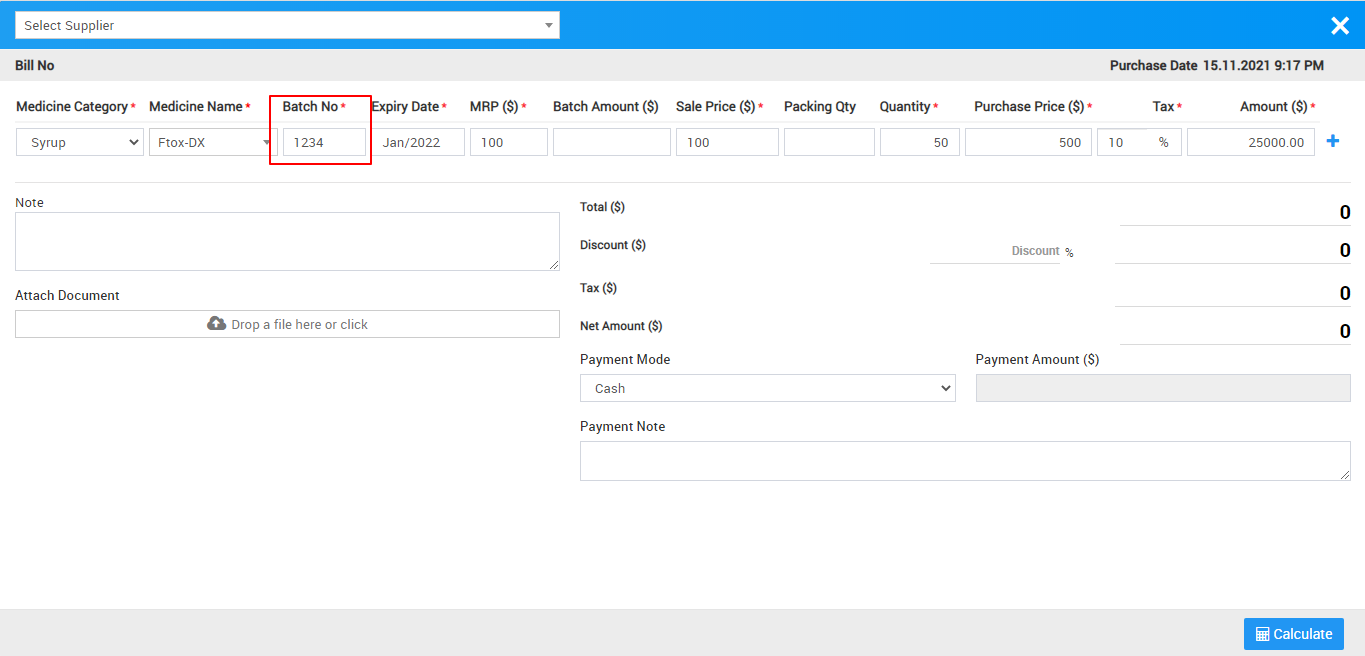Screen dimensions: 1365x656
Task: Close the purchase dialog with X
Action: [1339, 26]
